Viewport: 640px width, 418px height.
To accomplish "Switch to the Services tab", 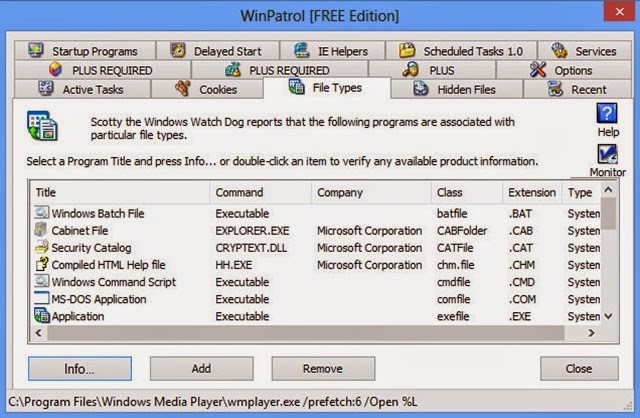I will tap(584, 51).
